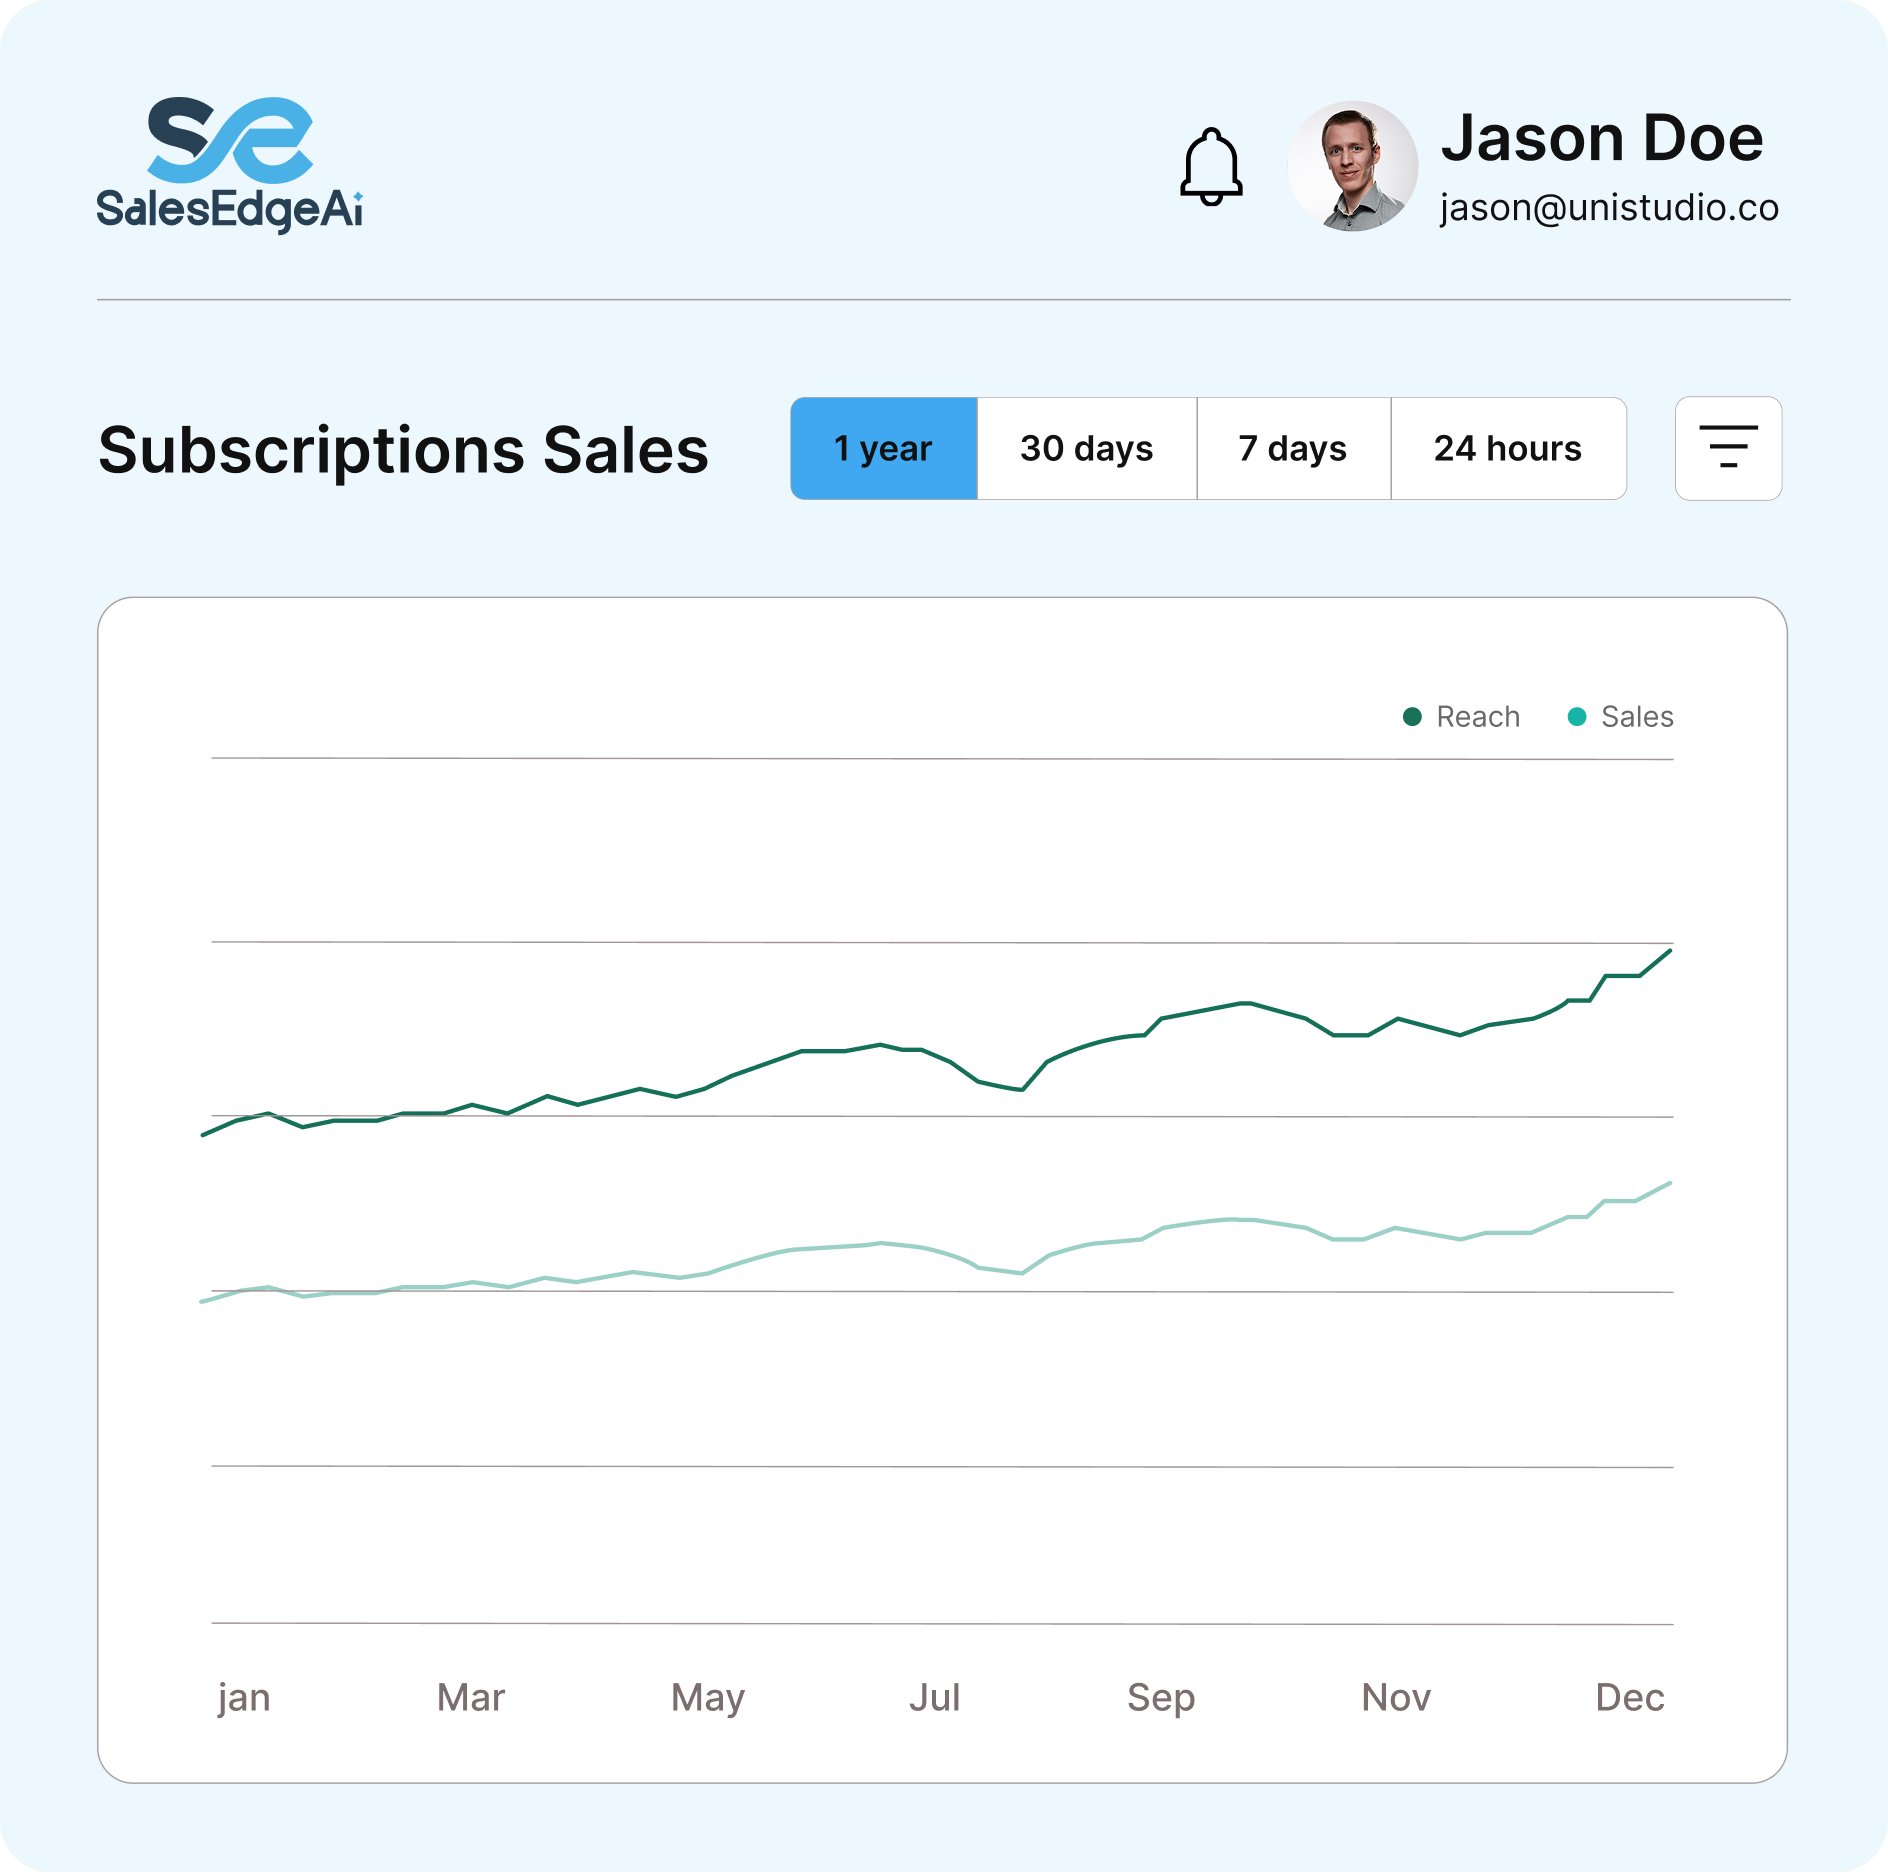The width and height of the screenshot is (1888, 1872).
Task: Open the filter options icon
Action: point(1728,448)
